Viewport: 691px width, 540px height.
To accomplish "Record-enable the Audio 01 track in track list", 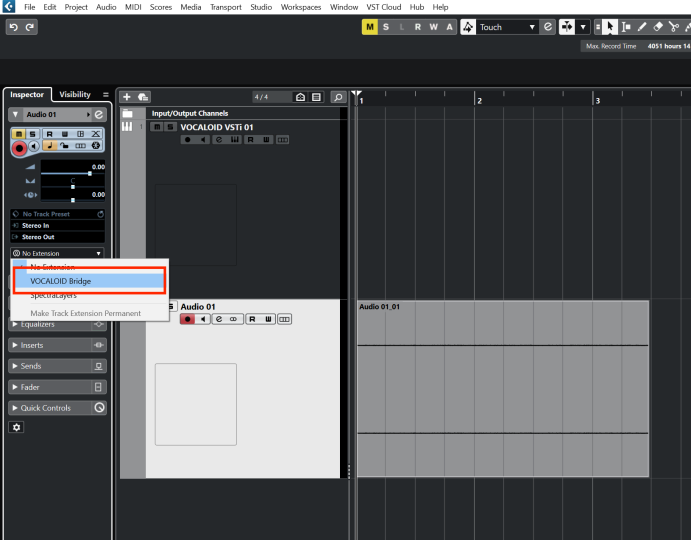I will coord(187,319).
